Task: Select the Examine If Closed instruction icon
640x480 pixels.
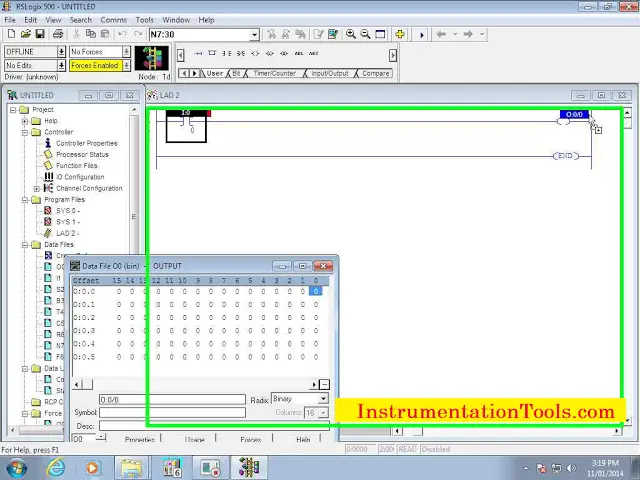Action: tap(227, 53)
